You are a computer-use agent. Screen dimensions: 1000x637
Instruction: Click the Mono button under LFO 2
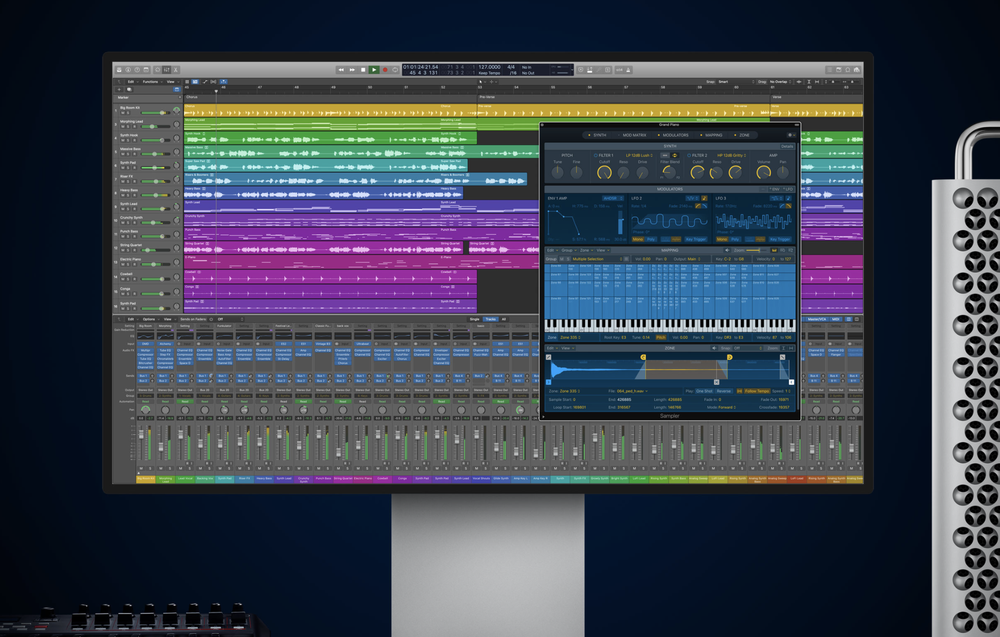[638, 239]
